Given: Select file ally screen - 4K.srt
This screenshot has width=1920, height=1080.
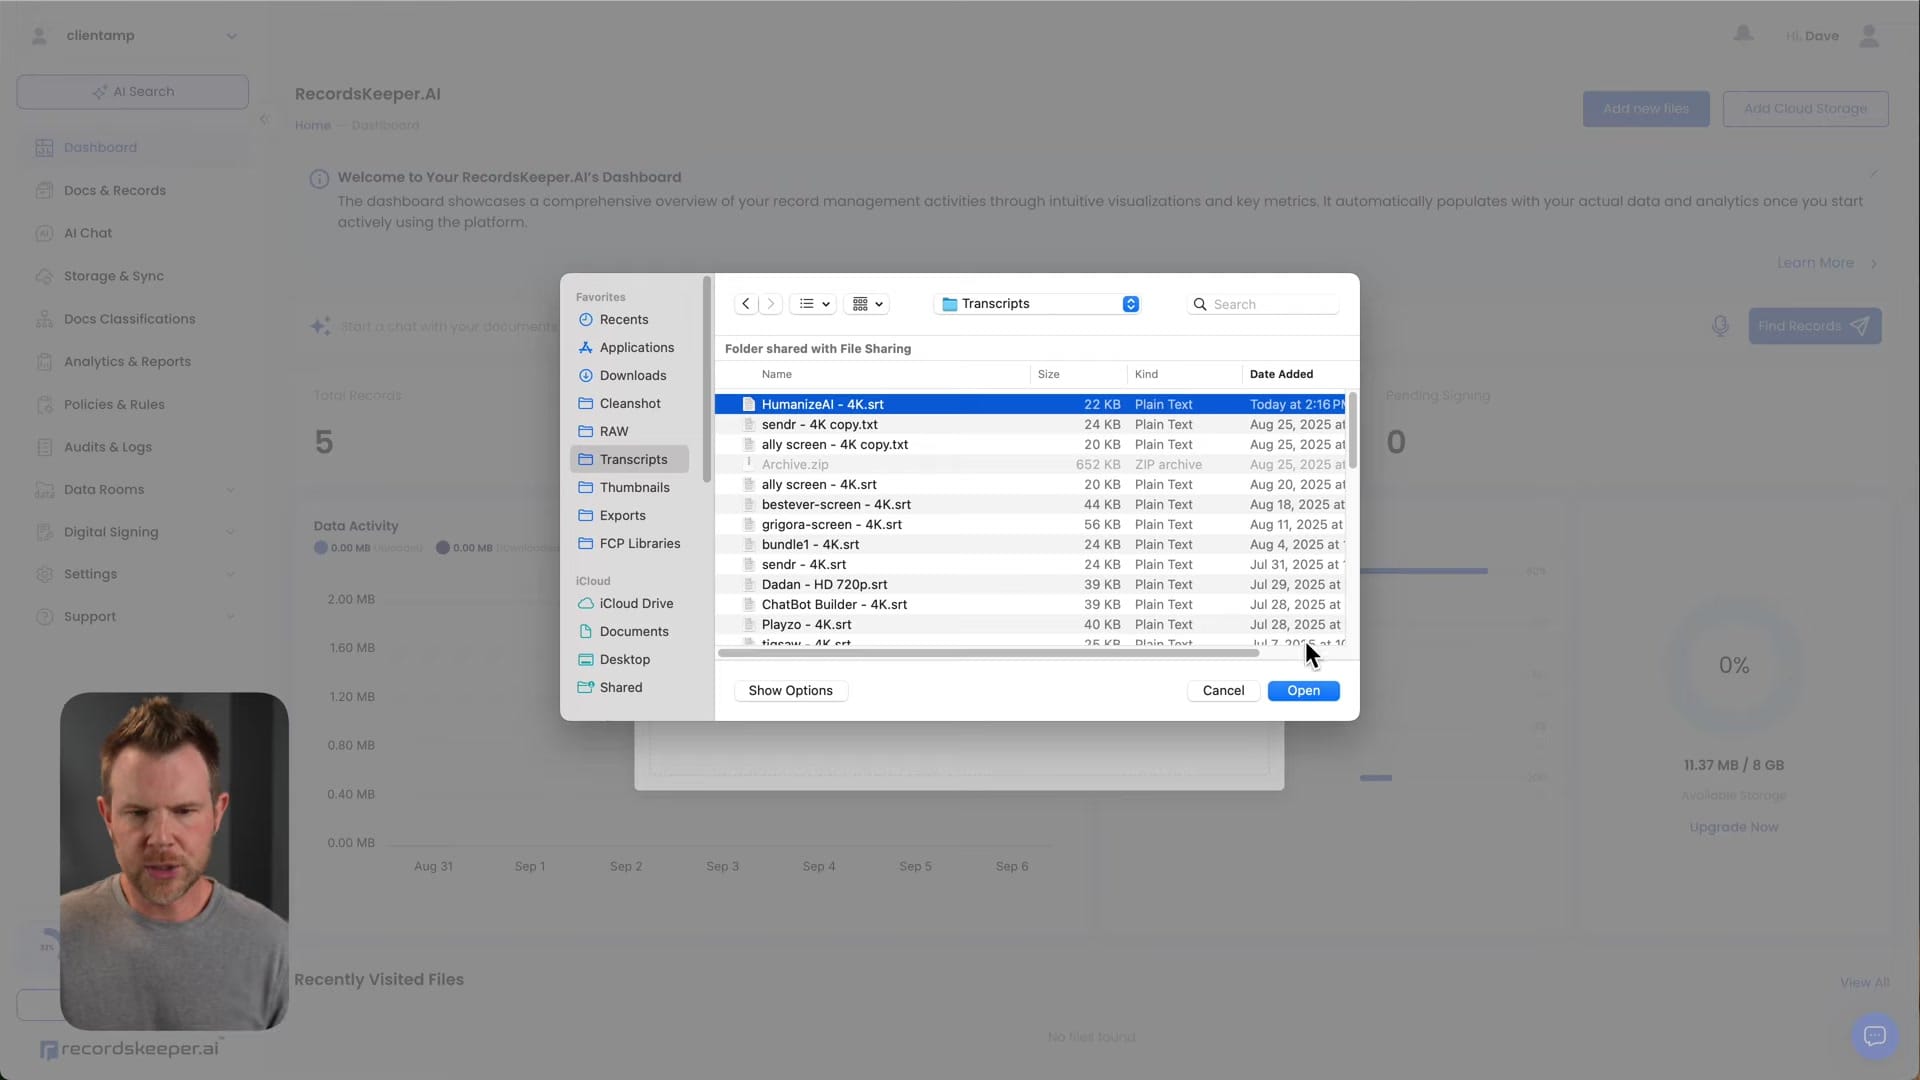Looking at the screenshot, I should point(1030,485).
